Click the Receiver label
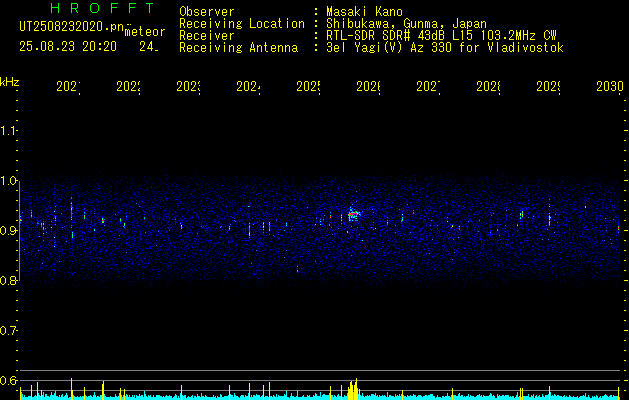The height and width of the screenshot is (400, 629). (x=207, y=36)
